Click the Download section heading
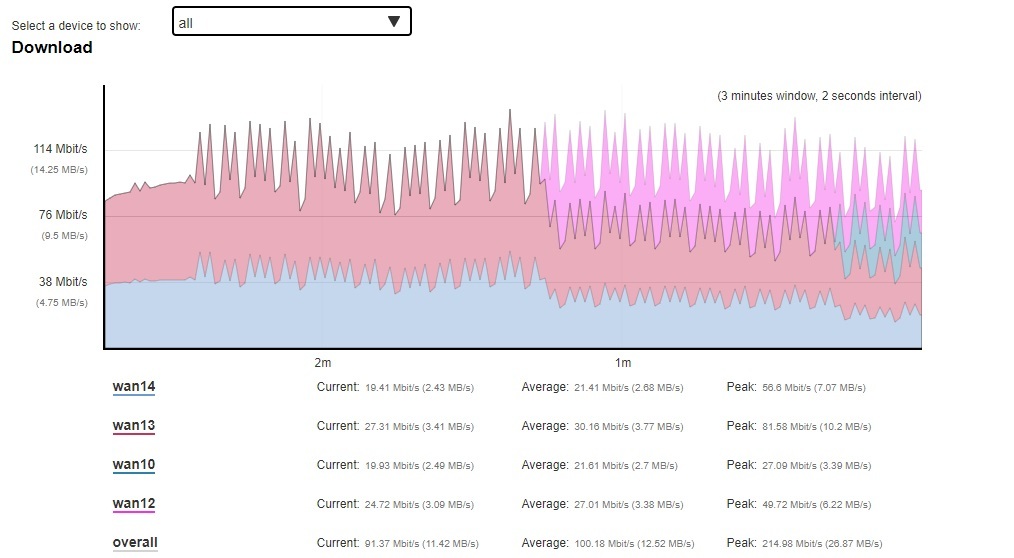 (x=52, y=48)
